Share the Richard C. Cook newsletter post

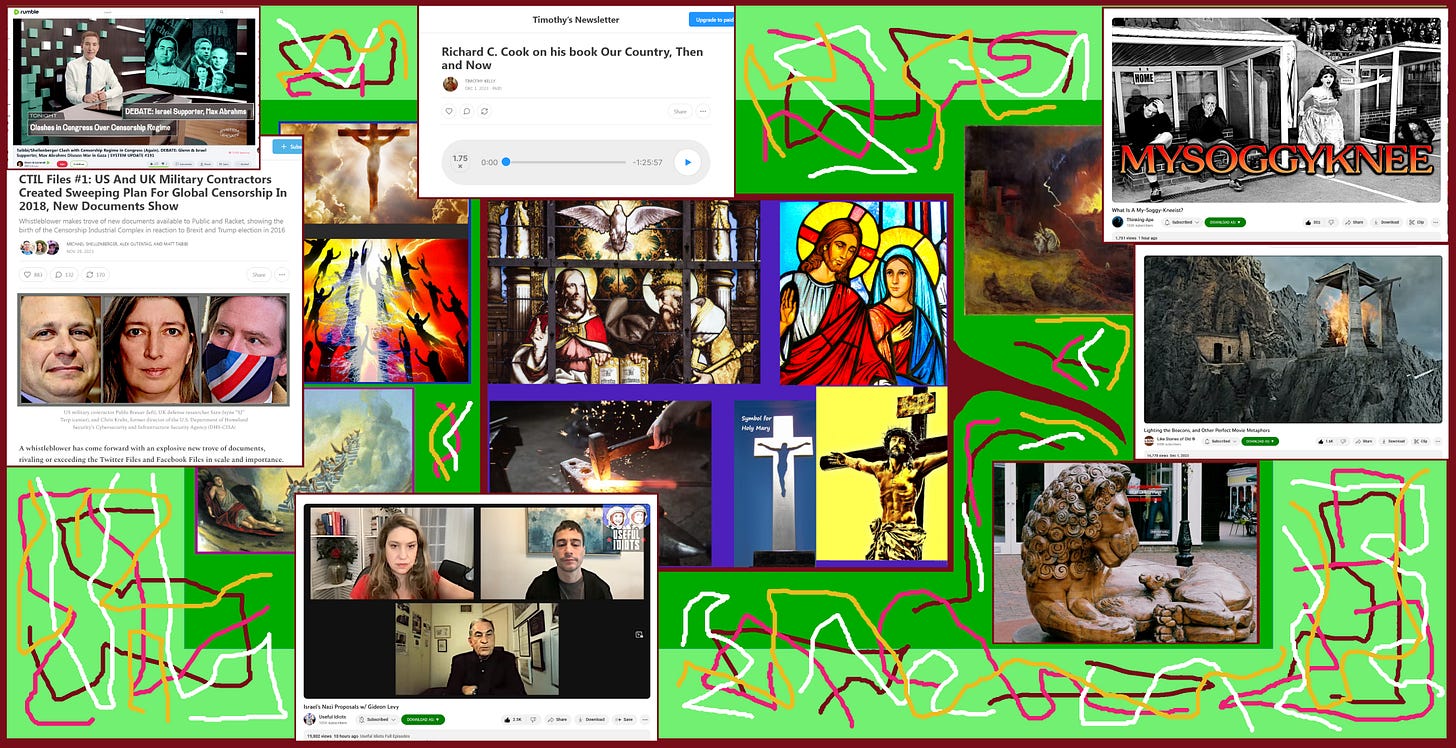(680, 111)
